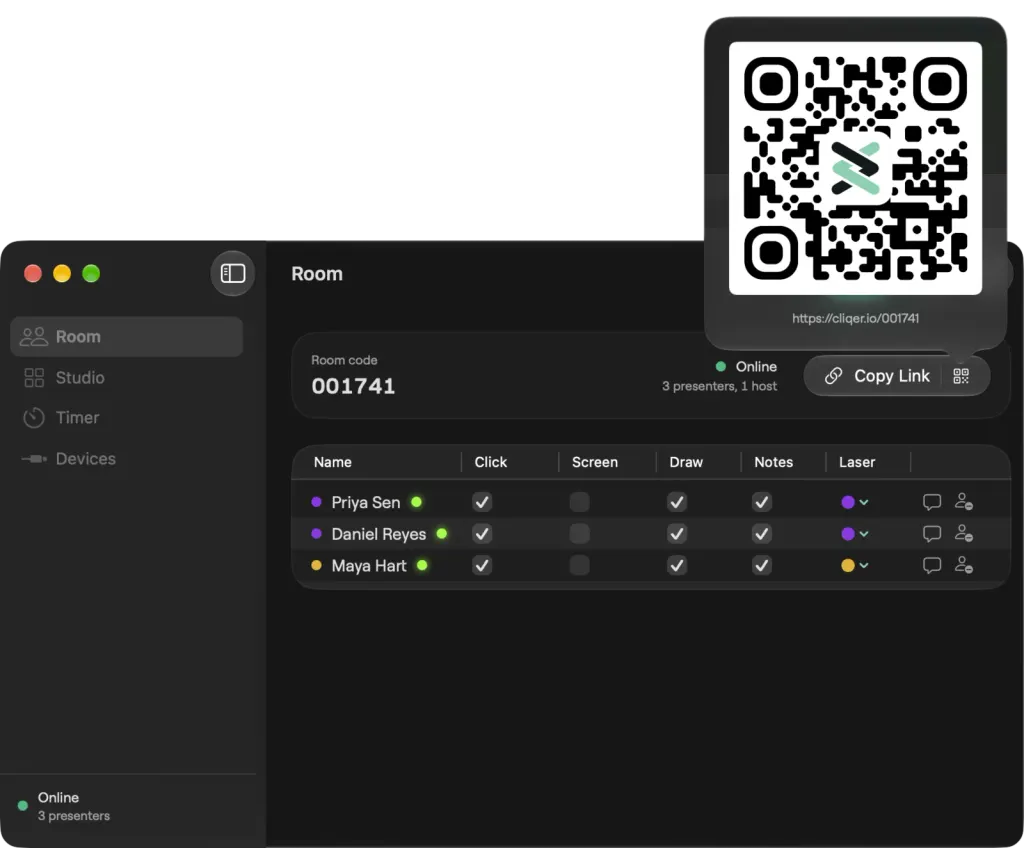1024x848 pixels.
Task: Click the Name column header
Action: tap(332, 462)
